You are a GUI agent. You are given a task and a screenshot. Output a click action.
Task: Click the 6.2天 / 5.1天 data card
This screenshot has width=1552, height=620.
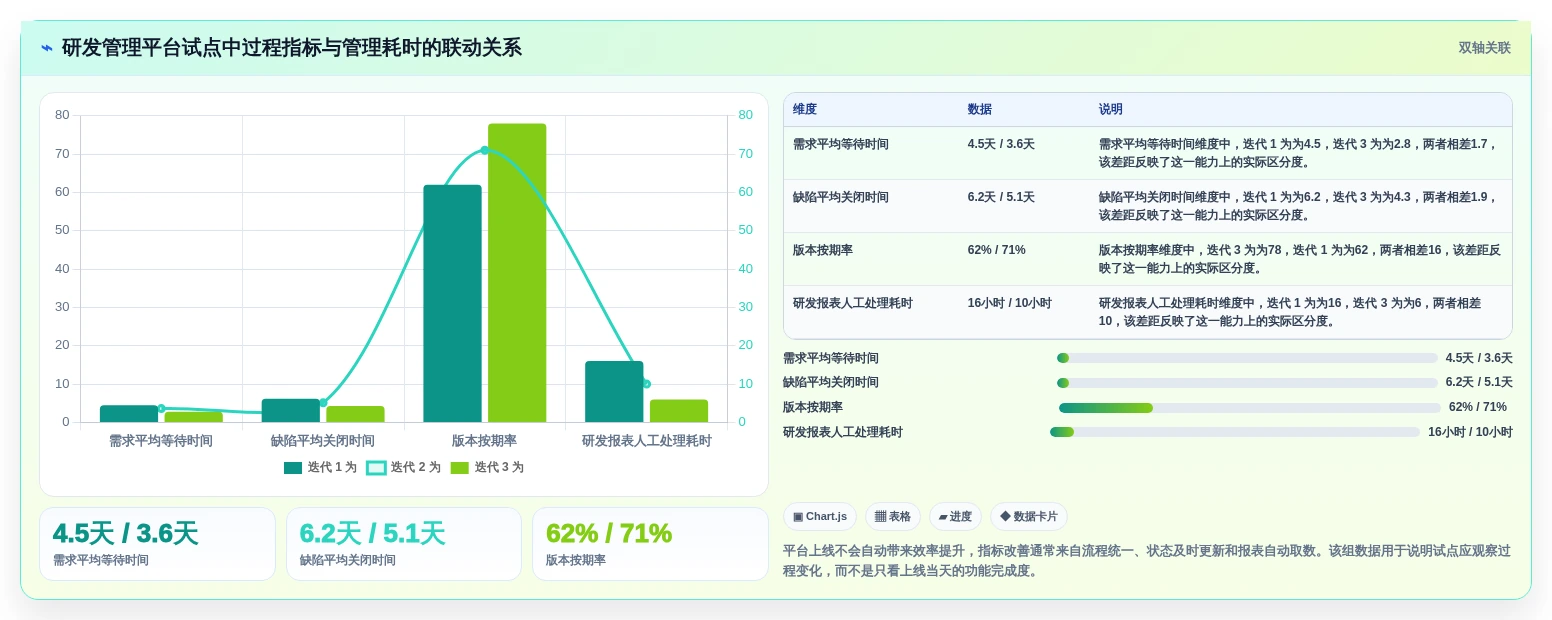(x=404, y=544)
